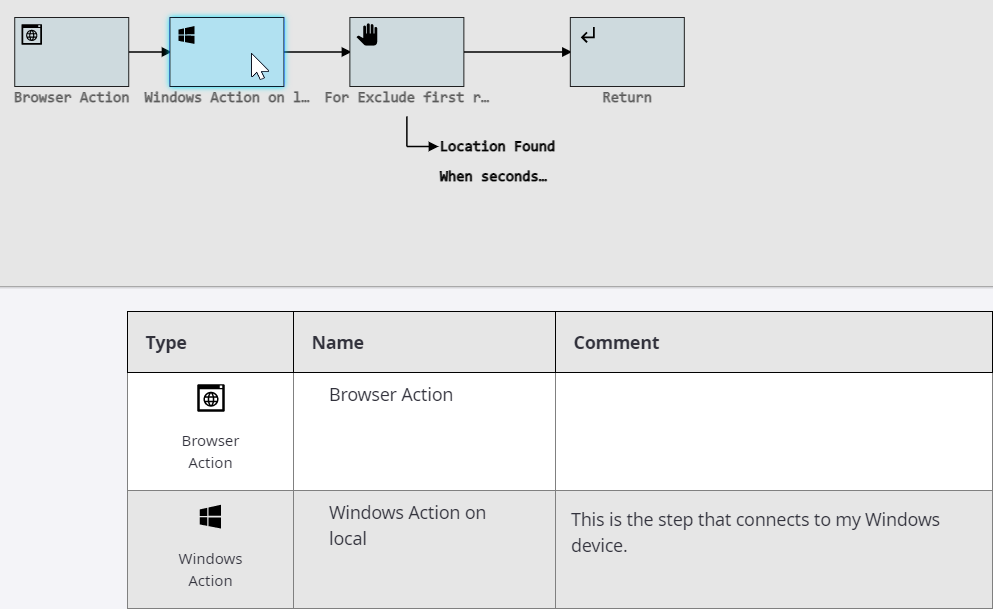Click the "Location Found" branch label
The image size is (993, 609).
tap(497, 146)
